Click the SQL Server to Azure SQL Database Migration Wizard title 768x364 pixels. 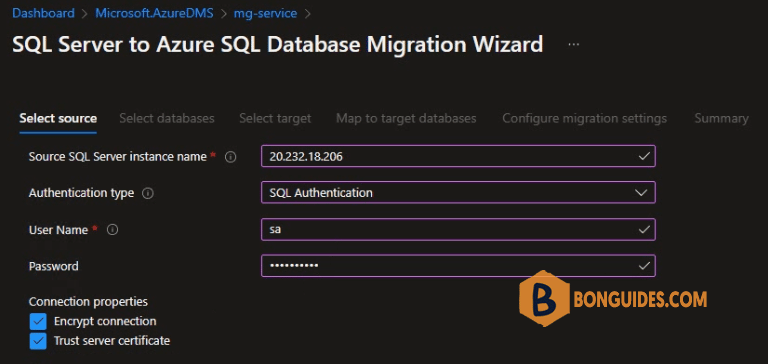277,45
